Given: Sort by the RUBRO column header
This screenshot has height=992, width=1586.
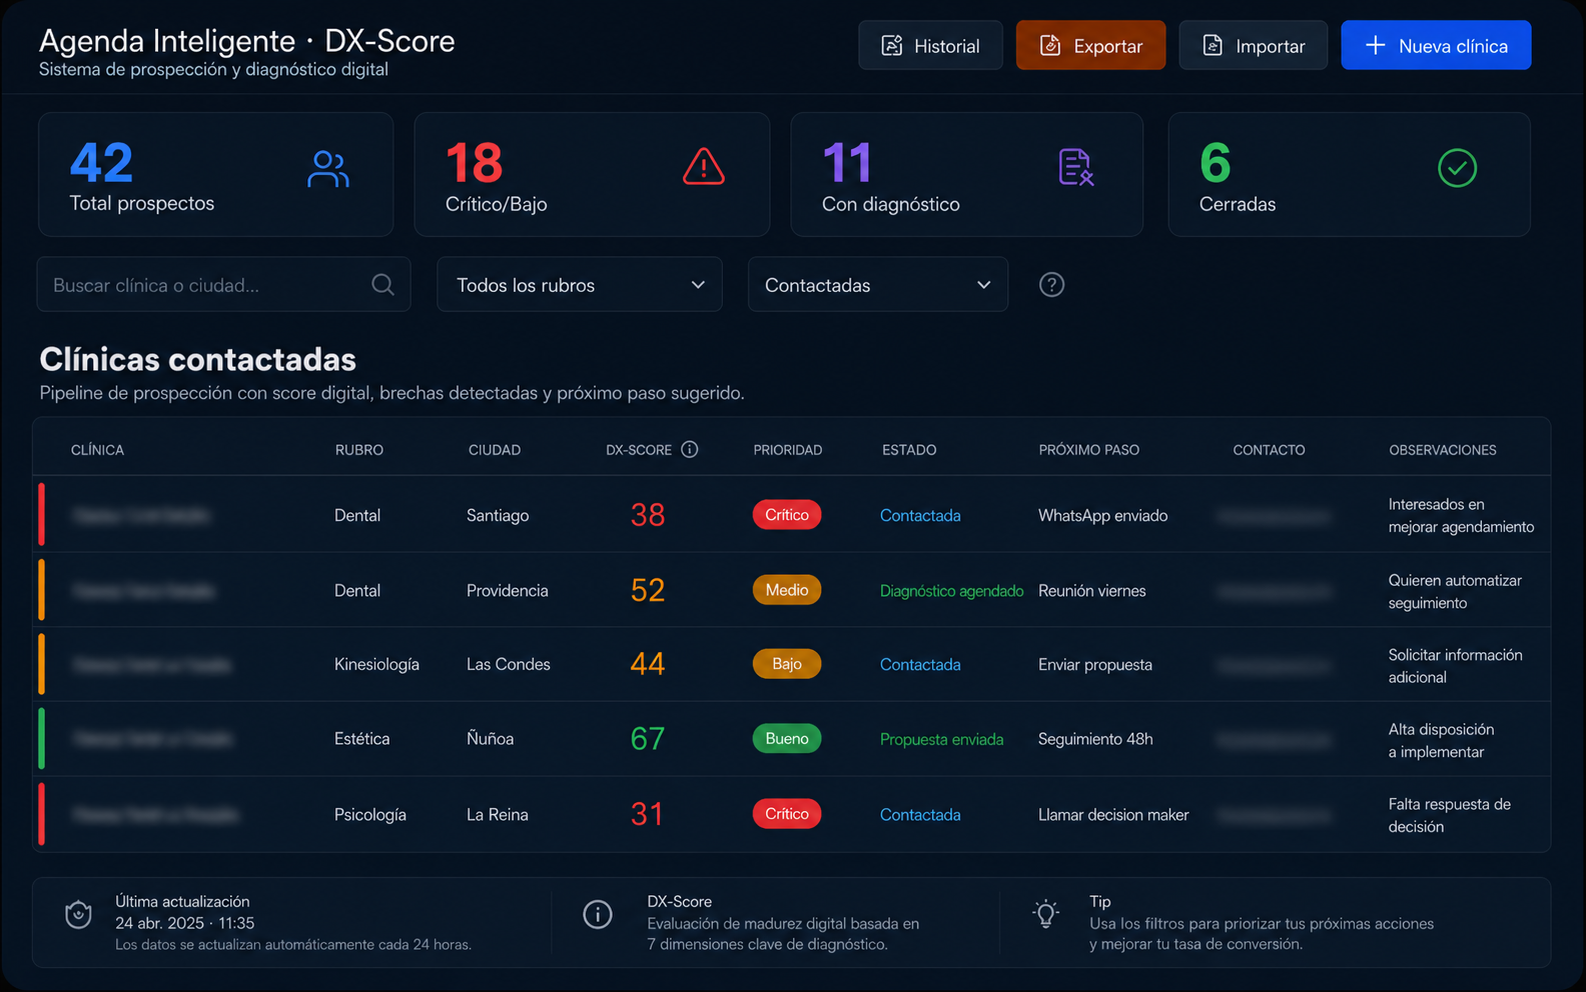Looking at the screenshot, I should (x=359, y=450).
